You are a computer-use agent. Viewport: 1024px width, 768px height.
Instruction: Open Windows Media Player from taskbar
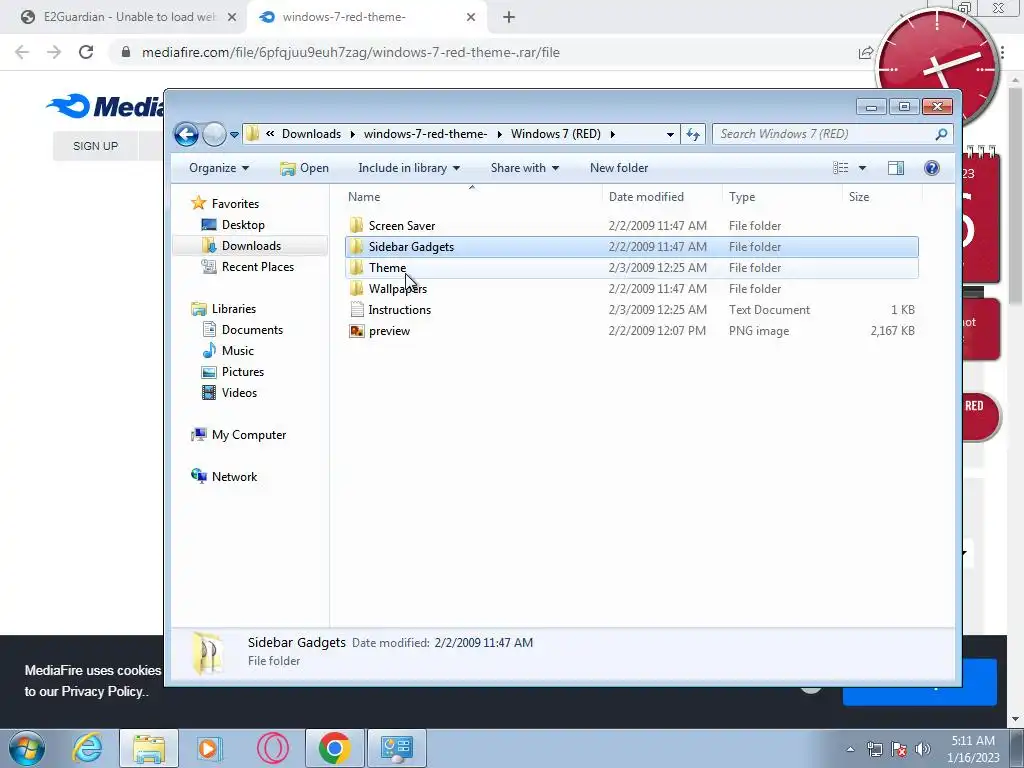(x=210, y=748)
